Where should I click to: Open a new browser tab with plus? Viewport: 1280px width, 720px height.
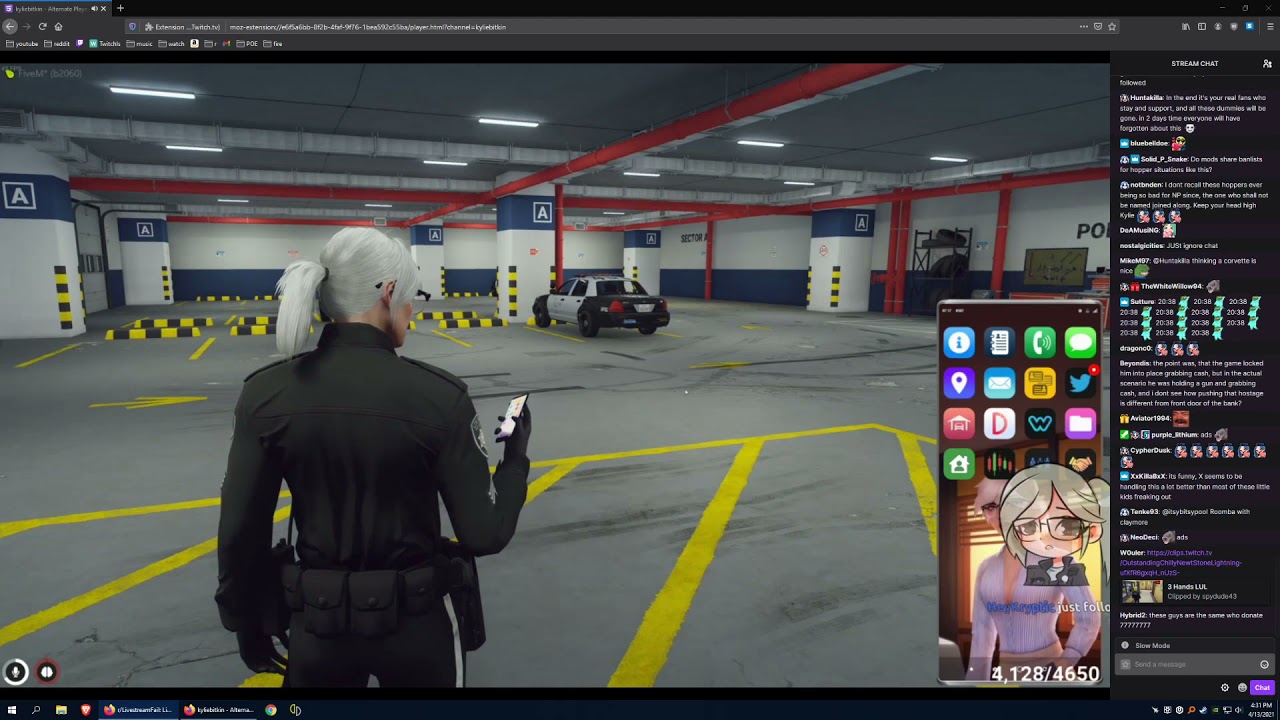pyautogui.click(x=120, y=8)
